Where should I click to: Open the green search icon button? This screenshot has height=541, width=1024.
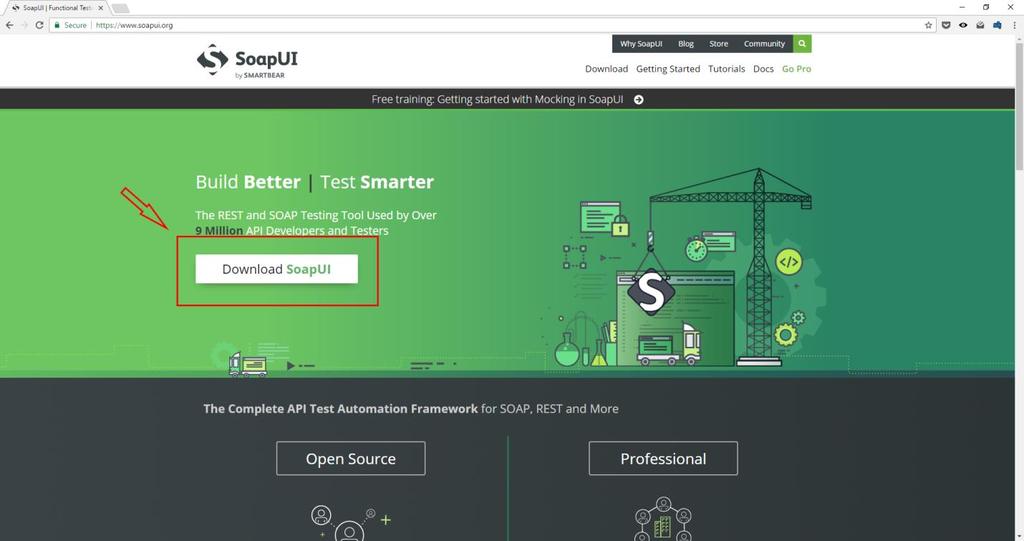(x=802, y=44)
